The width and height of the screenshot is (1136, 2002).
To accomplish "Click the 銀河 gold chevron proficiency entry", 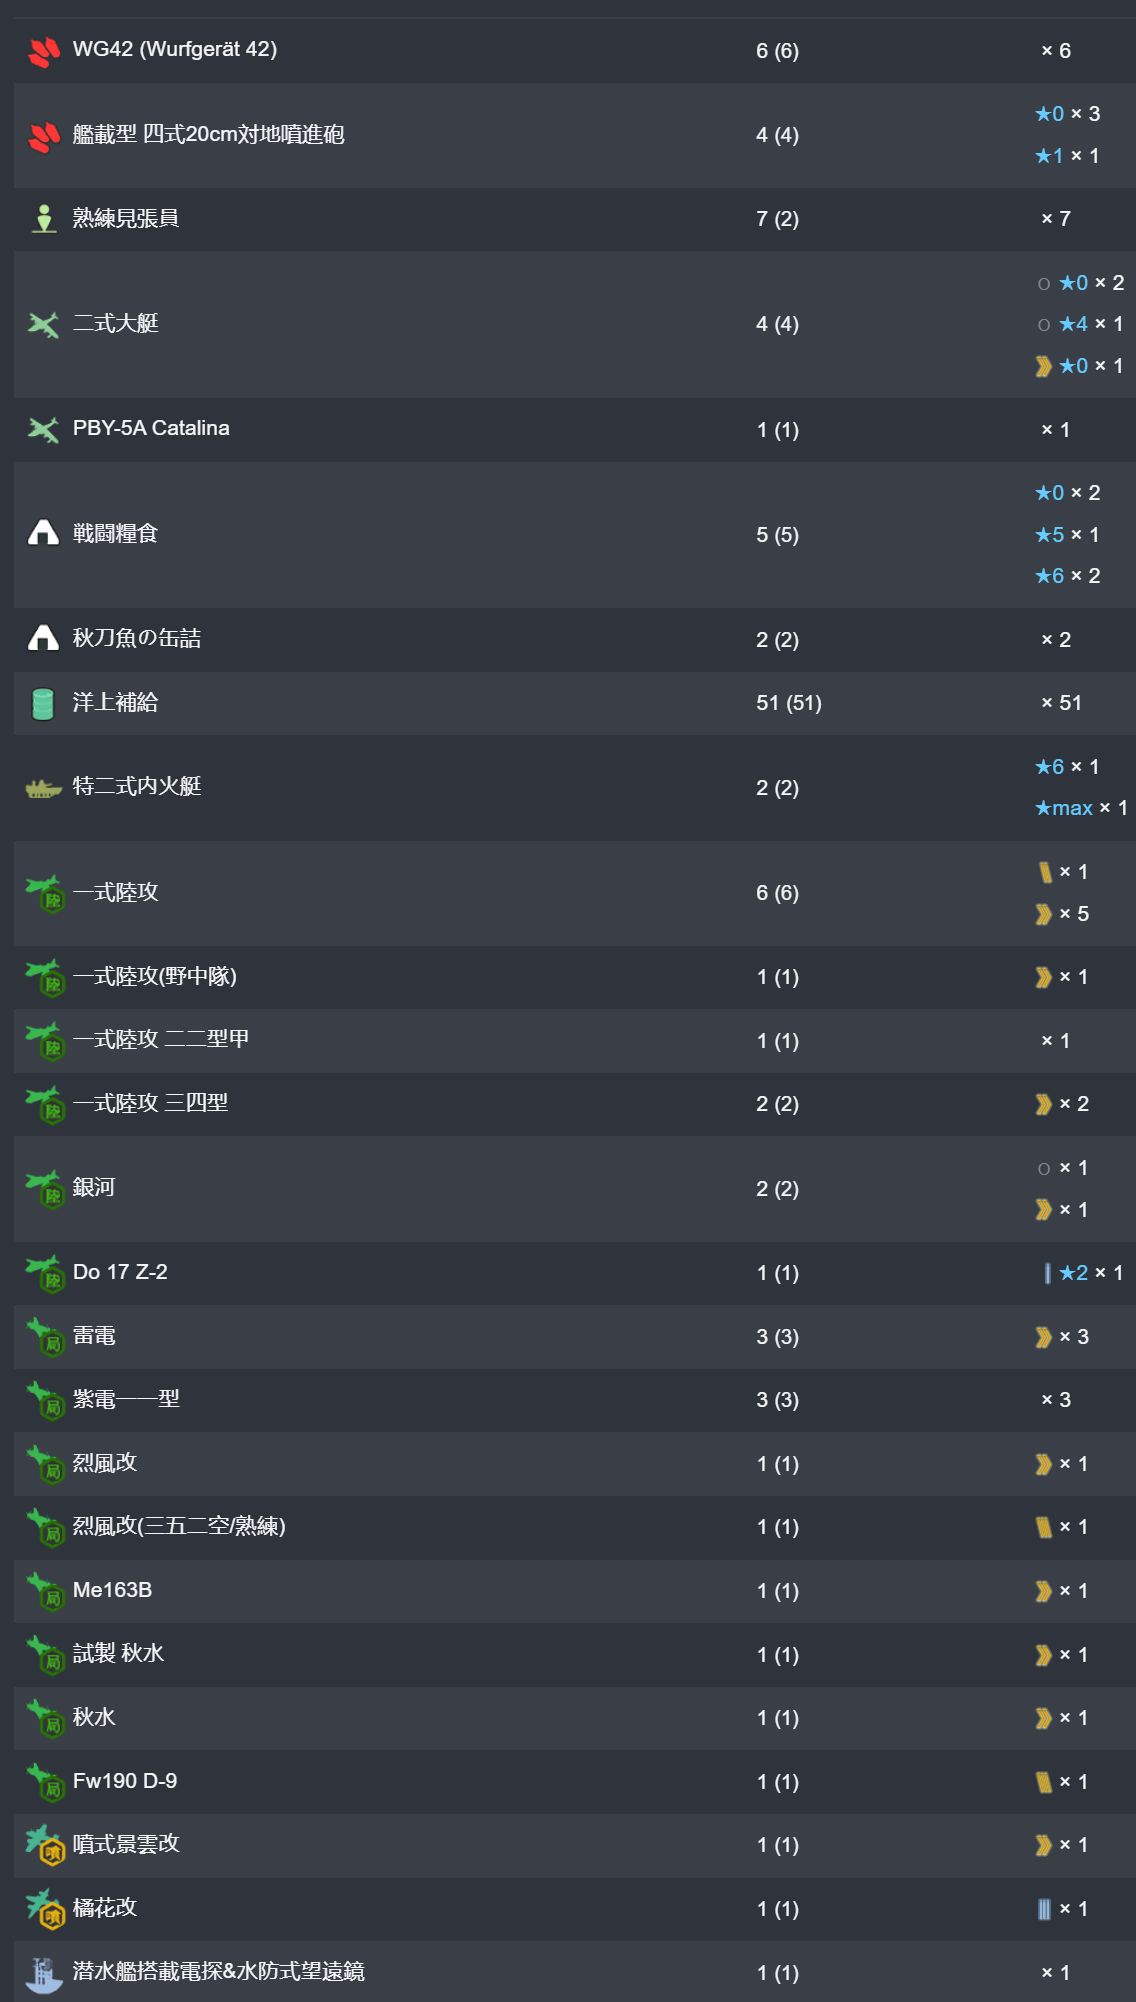I will 1062,1210.
